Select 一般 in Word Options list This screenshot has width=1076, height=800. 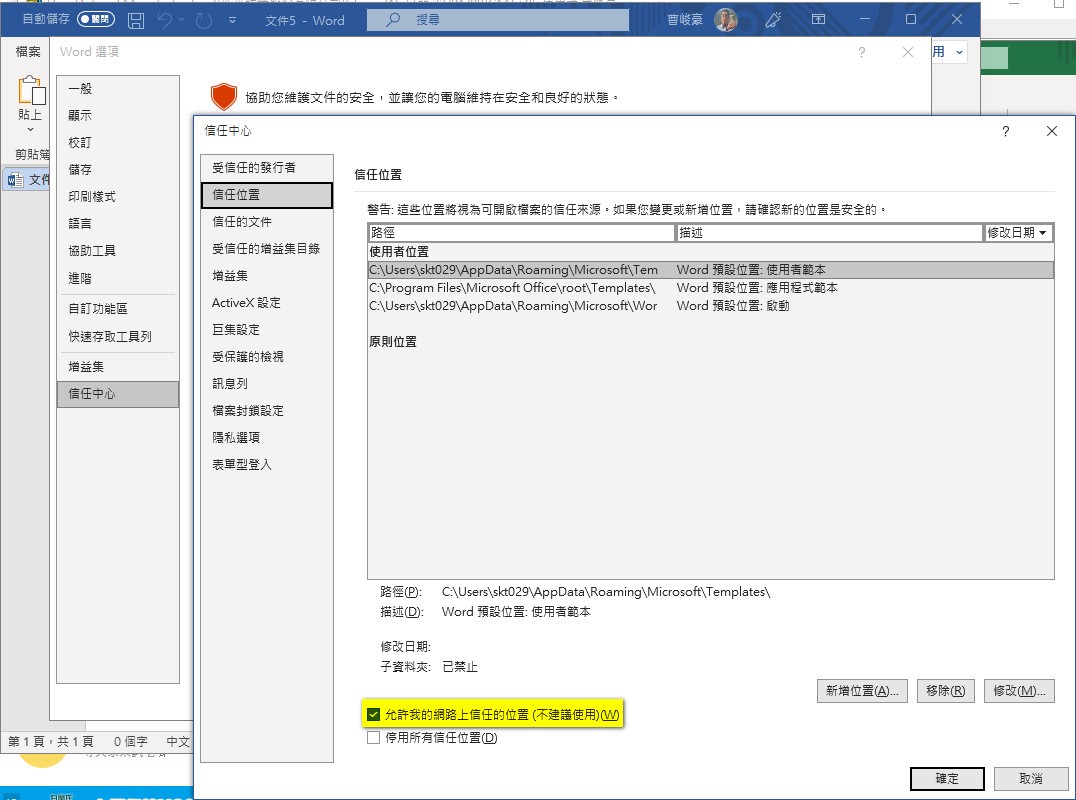pyautogui.click(x=118, y=89)
